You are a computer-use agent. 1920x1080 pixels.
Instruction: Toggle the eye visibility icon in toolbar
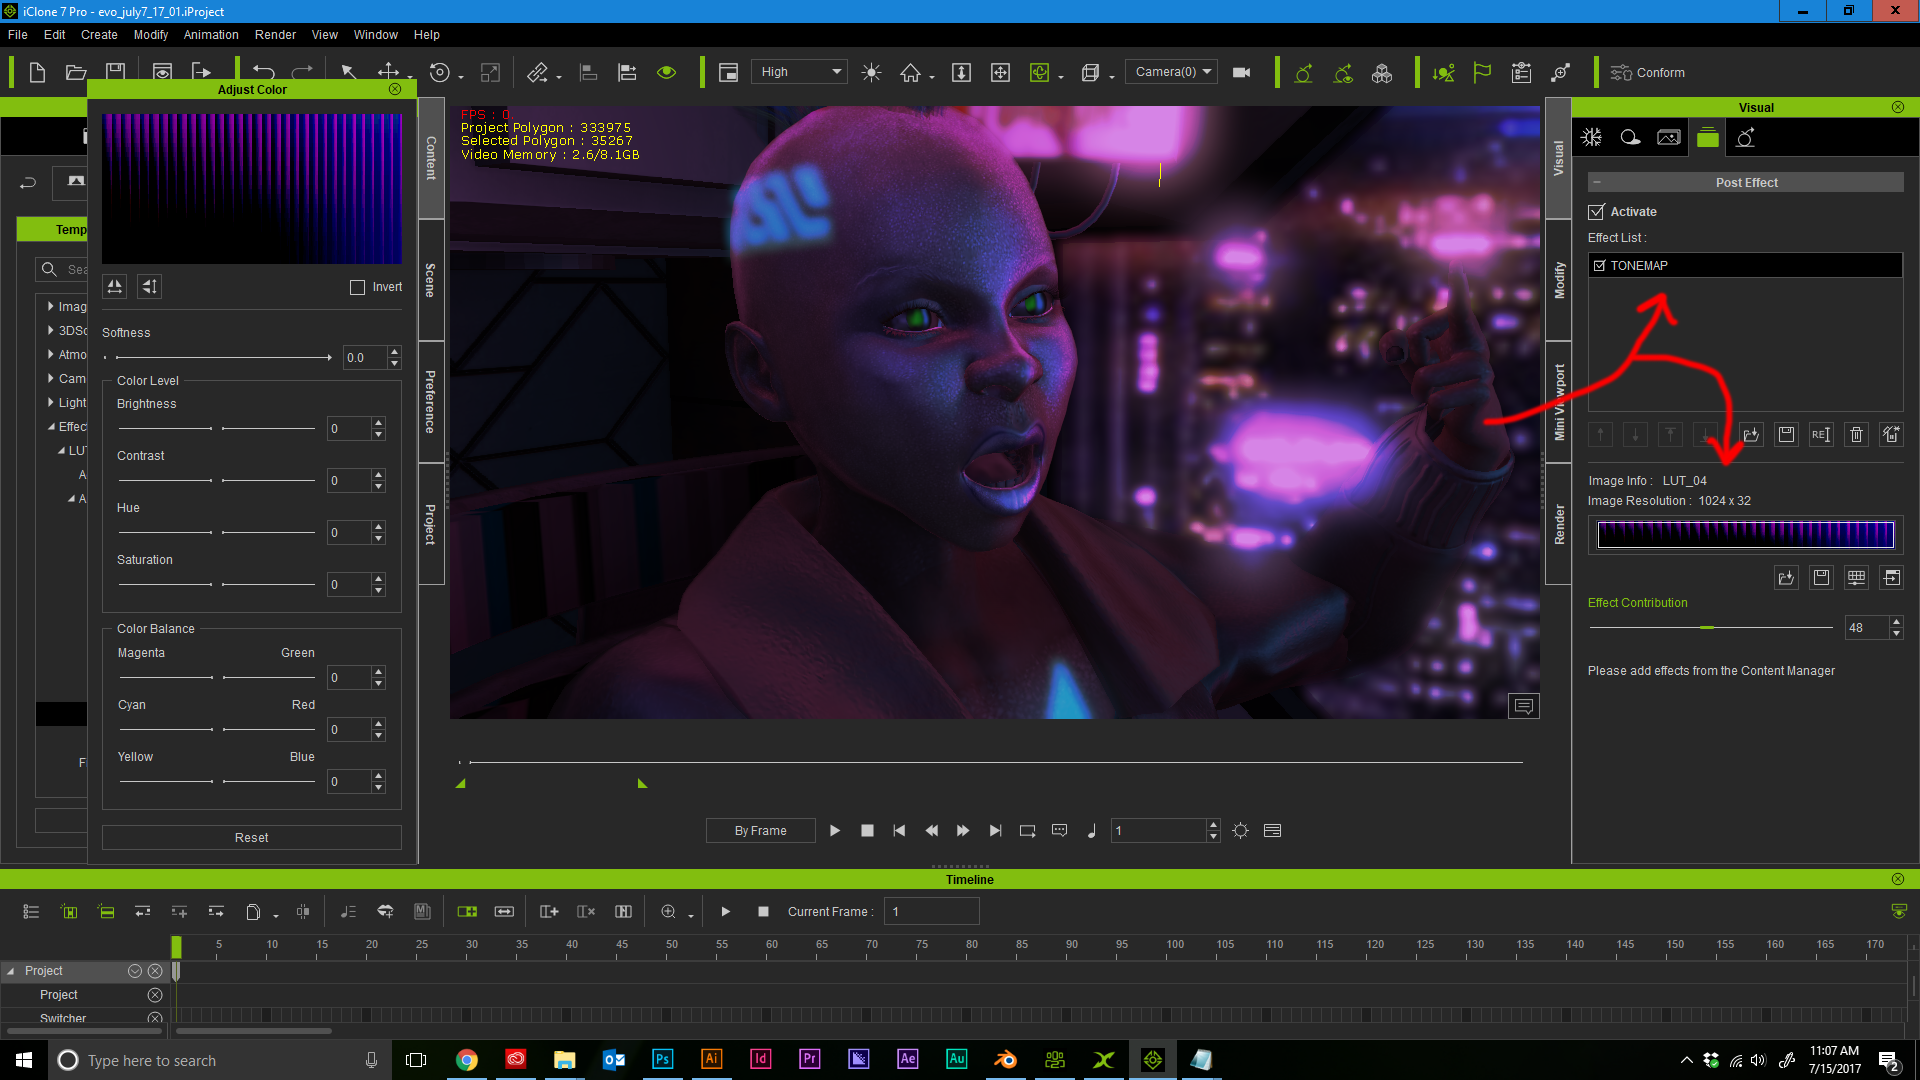coord(667,72)
